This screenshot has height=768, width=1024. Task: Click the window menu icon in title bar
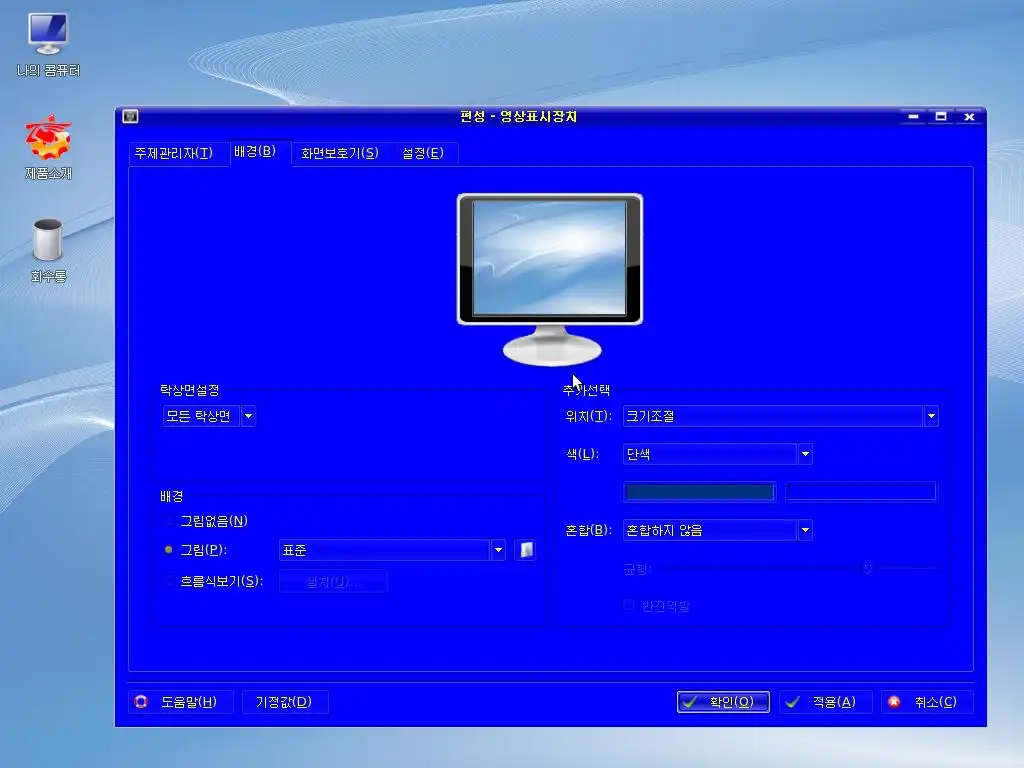[130, 116]
